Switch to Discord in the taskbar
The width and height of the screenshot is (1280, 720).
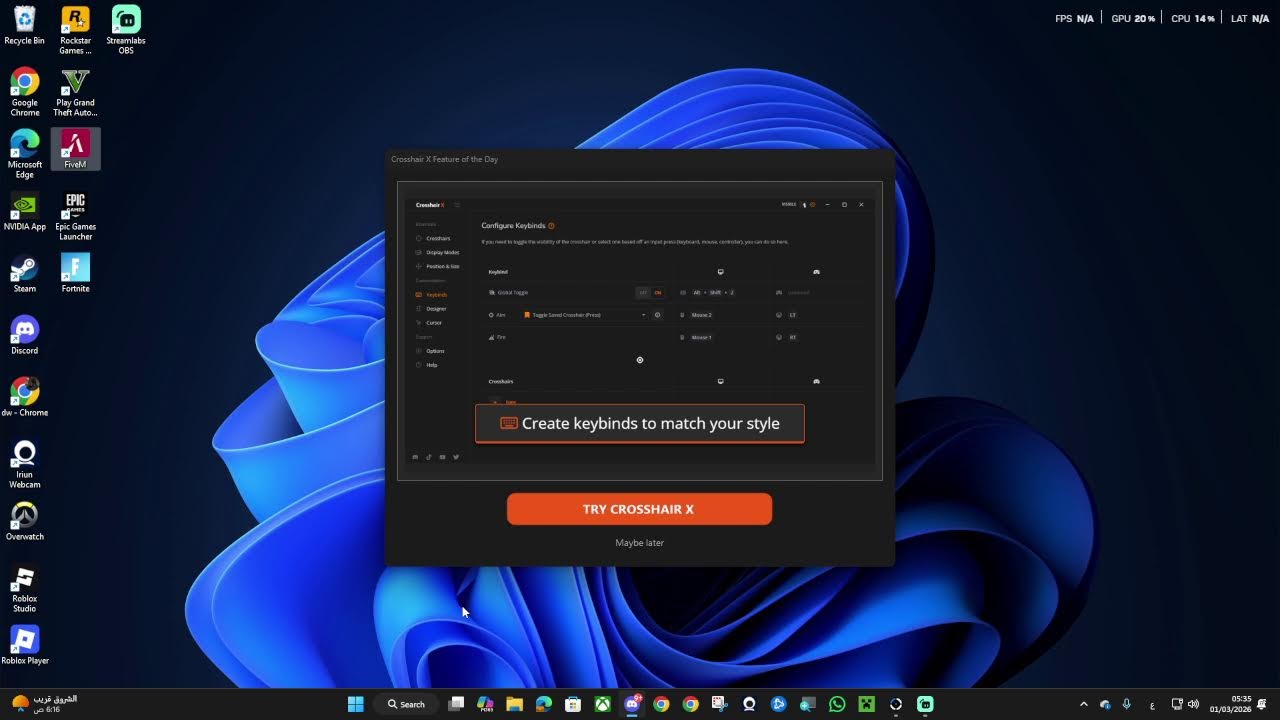(x=632, y=704)
